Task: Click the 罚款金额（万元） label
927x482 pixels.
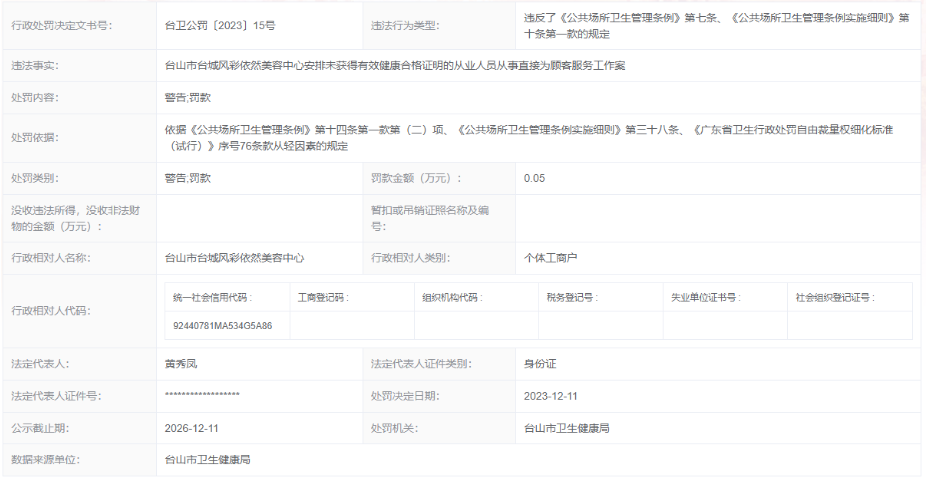Action: click(416, 178)
